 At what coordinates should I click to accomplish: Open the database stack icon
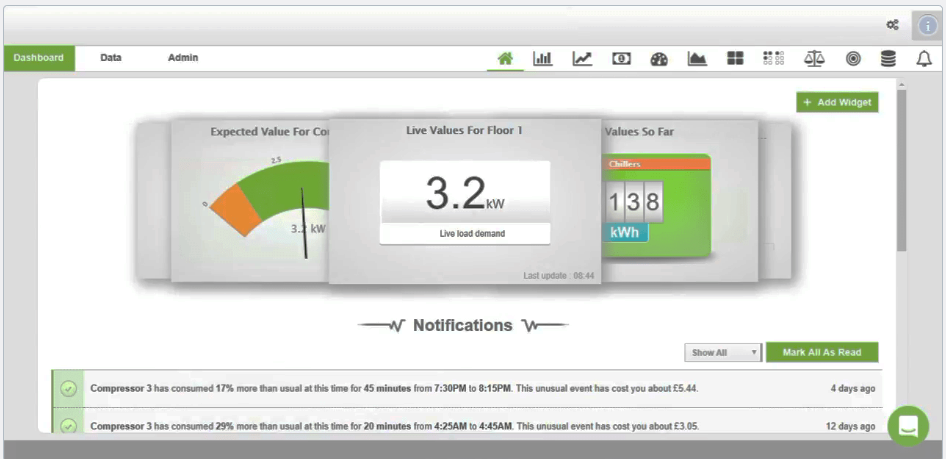click(888, 59)
